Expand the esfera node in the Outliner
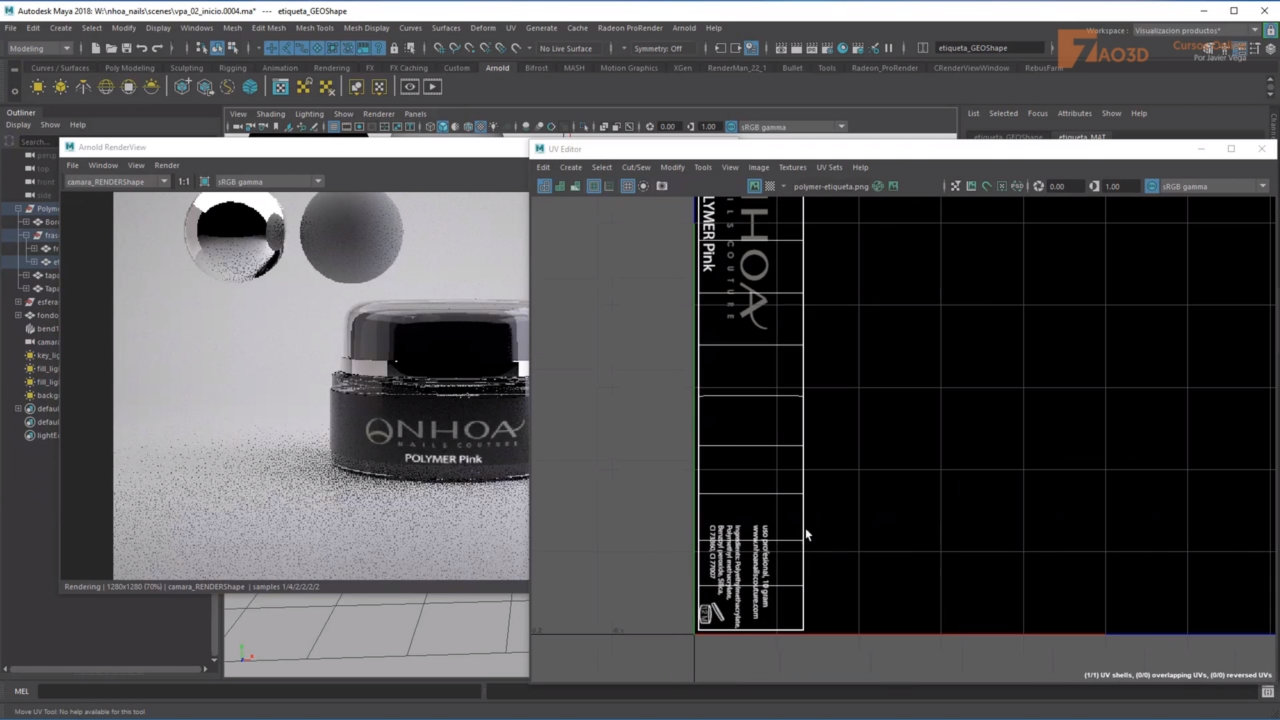1280x720 pixels. point(18,302)
